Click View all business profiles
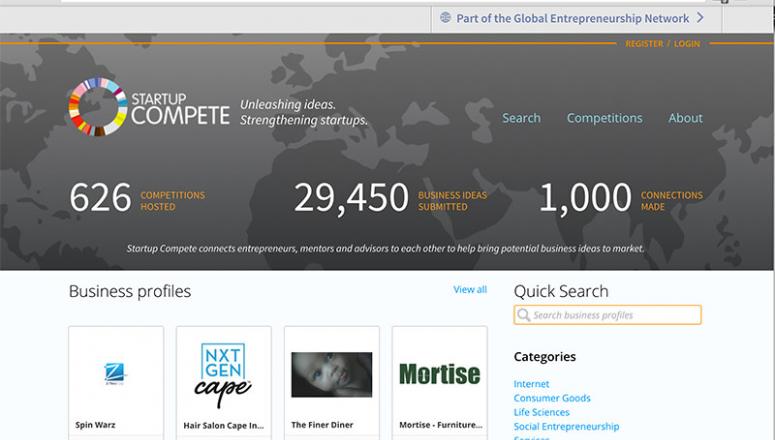The width and height of the screenshot is (775, 440). 470,289
